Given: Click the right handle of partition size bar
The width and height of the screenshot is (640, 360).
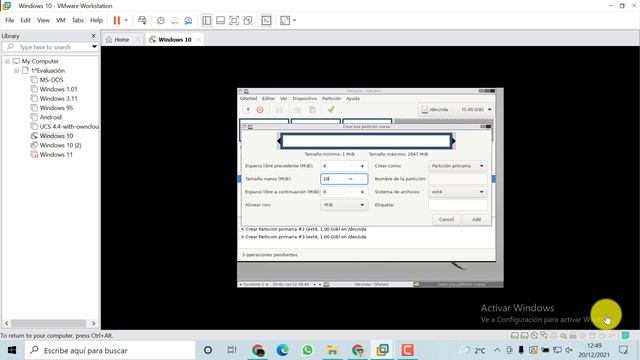Looking at the screenshot, I should pyautogui.click(x=453, y=141).
